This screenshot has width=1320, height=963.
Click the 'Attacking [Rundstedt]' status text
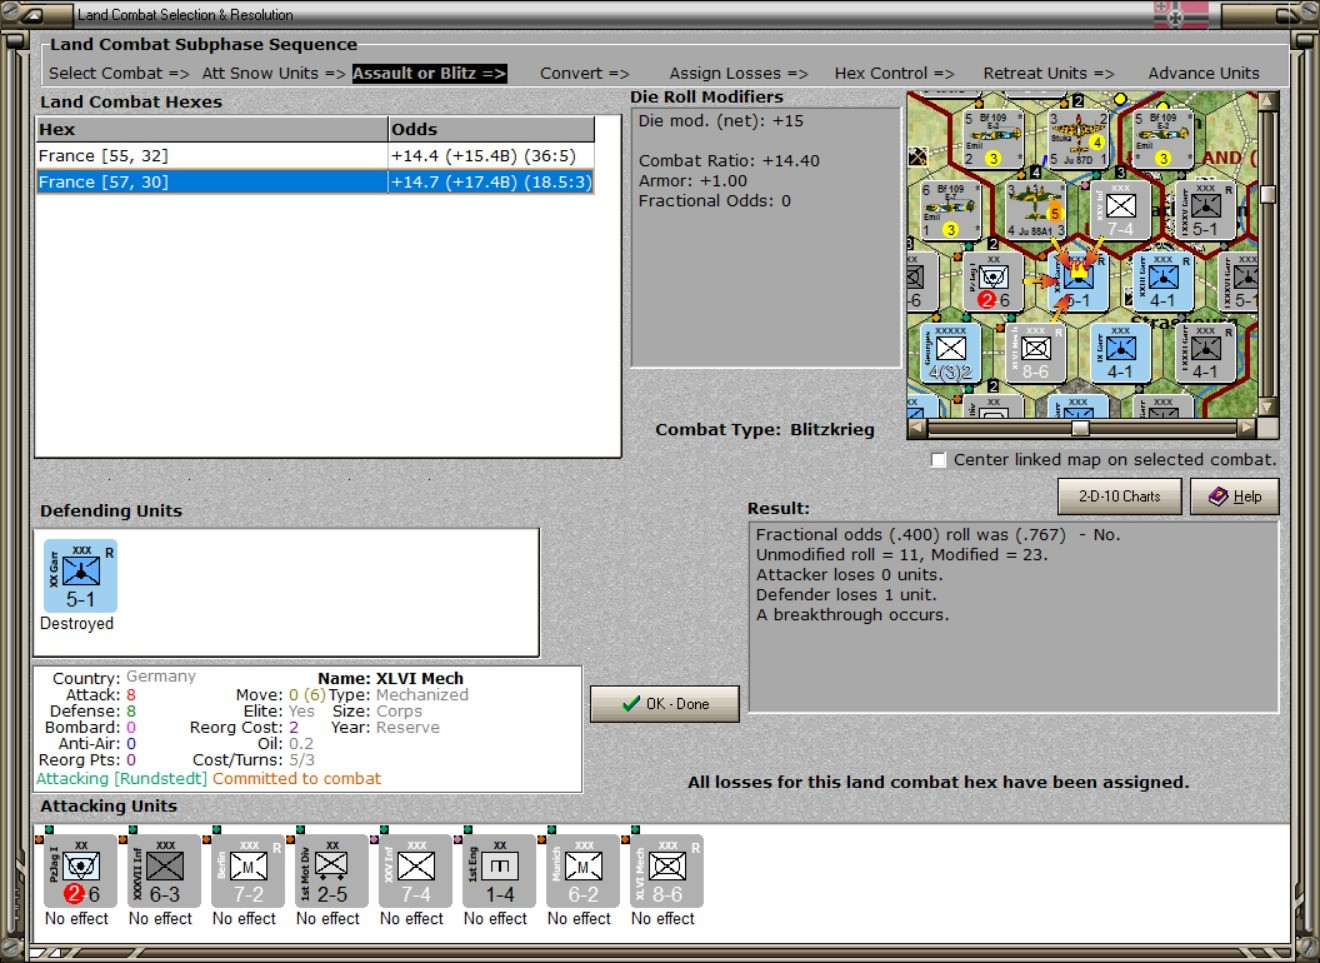(122, 779)
